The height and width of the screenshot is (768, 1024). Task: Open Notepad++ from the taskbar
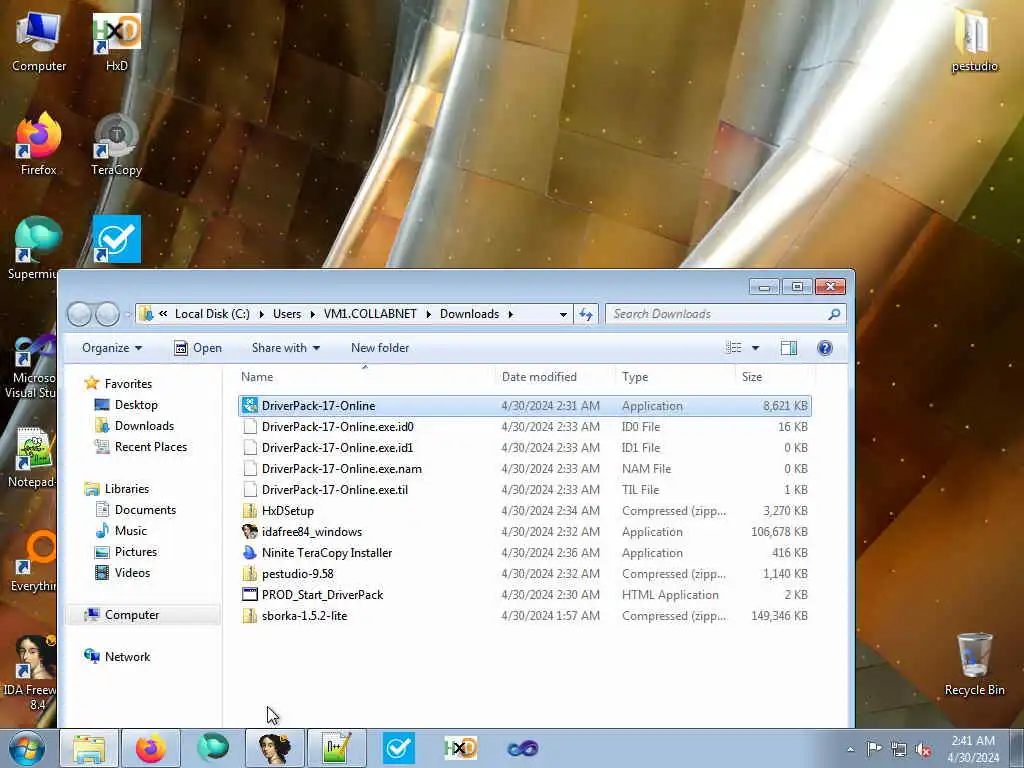coord(337,748)
